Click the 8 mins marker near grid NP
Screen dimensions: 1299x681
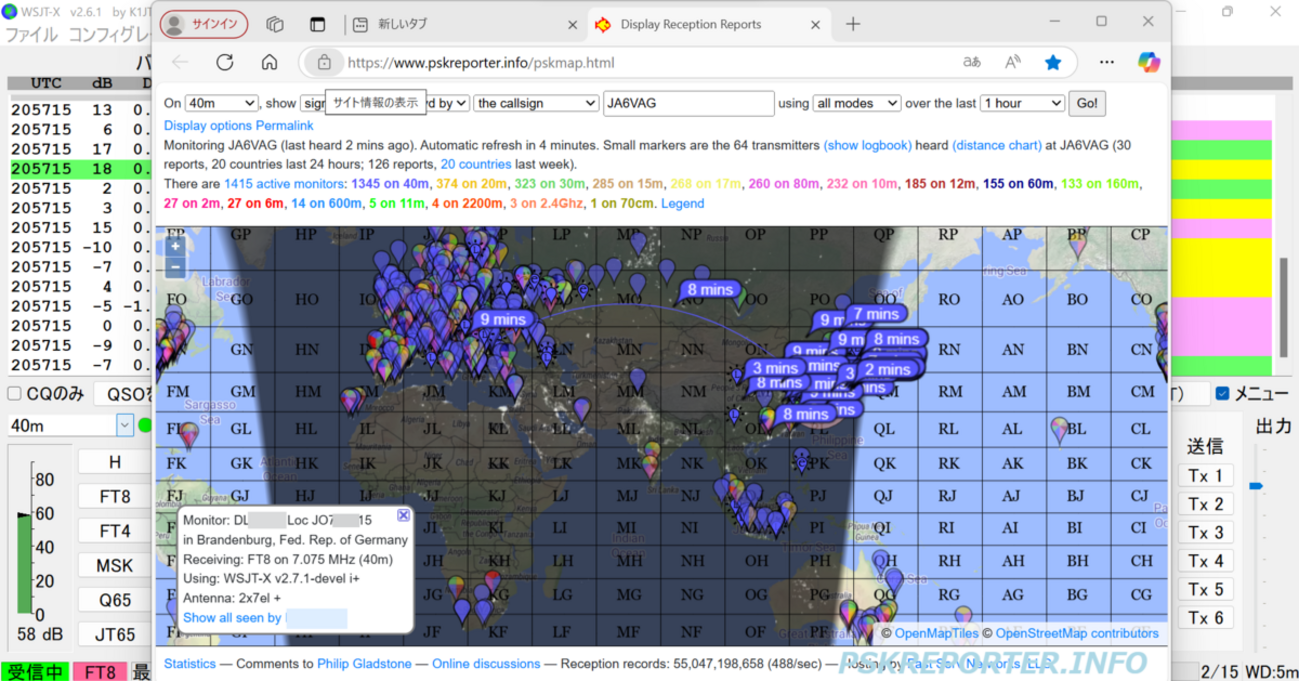pos(711,290)
